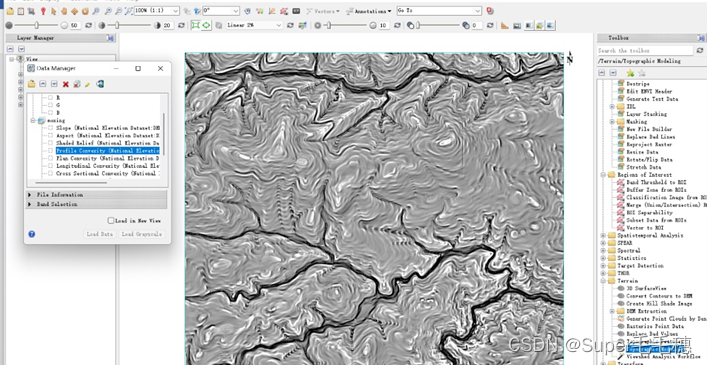Click the Load Grayscale button
This screenshot has width=707, height=365.
[x=141, y=234]
